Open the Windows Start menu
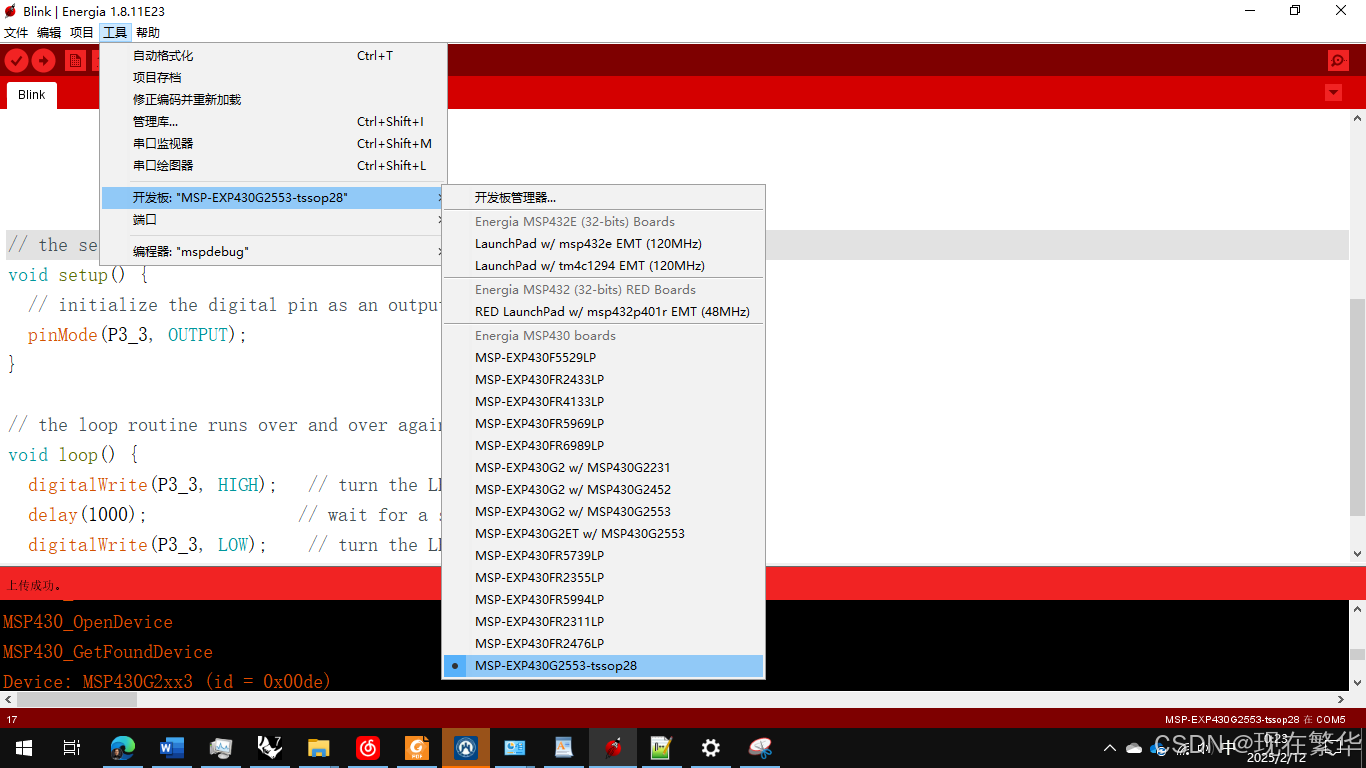 pyautogui.click(x=23, y=747)
